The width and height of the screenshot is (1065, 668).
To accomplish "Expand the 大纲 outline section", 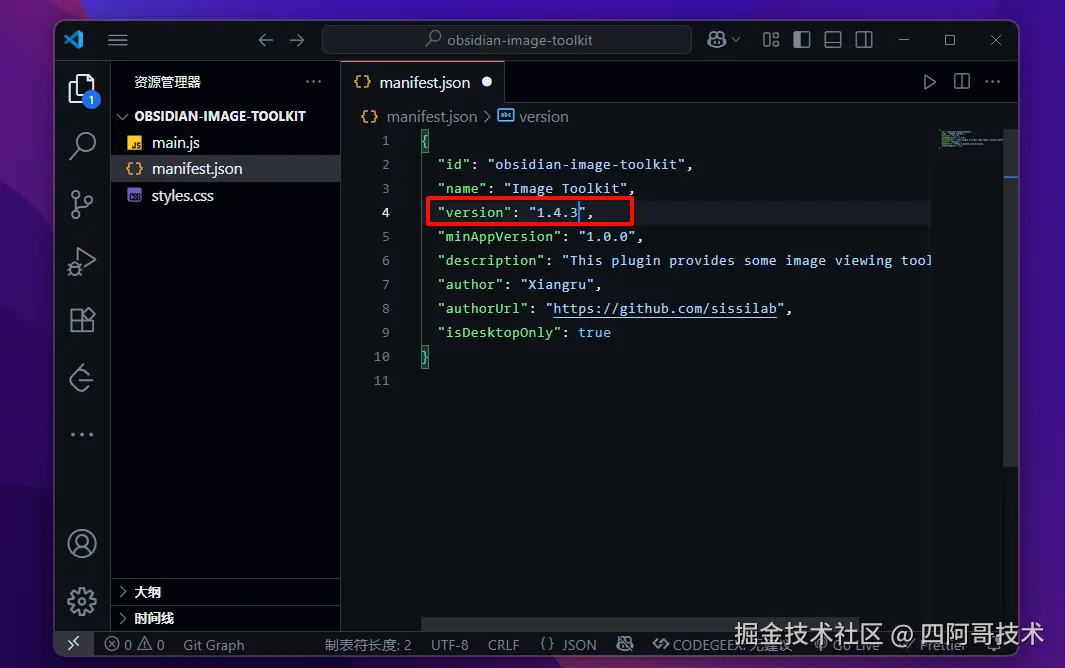I will 225,592.
